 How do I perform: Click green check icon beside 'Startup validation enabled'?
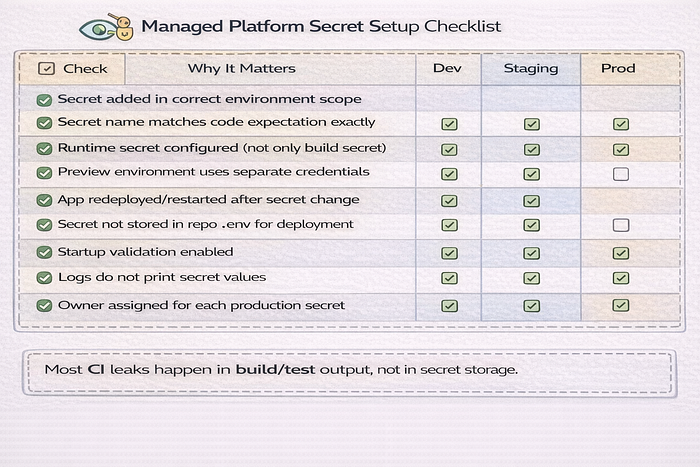pos(44,253)
